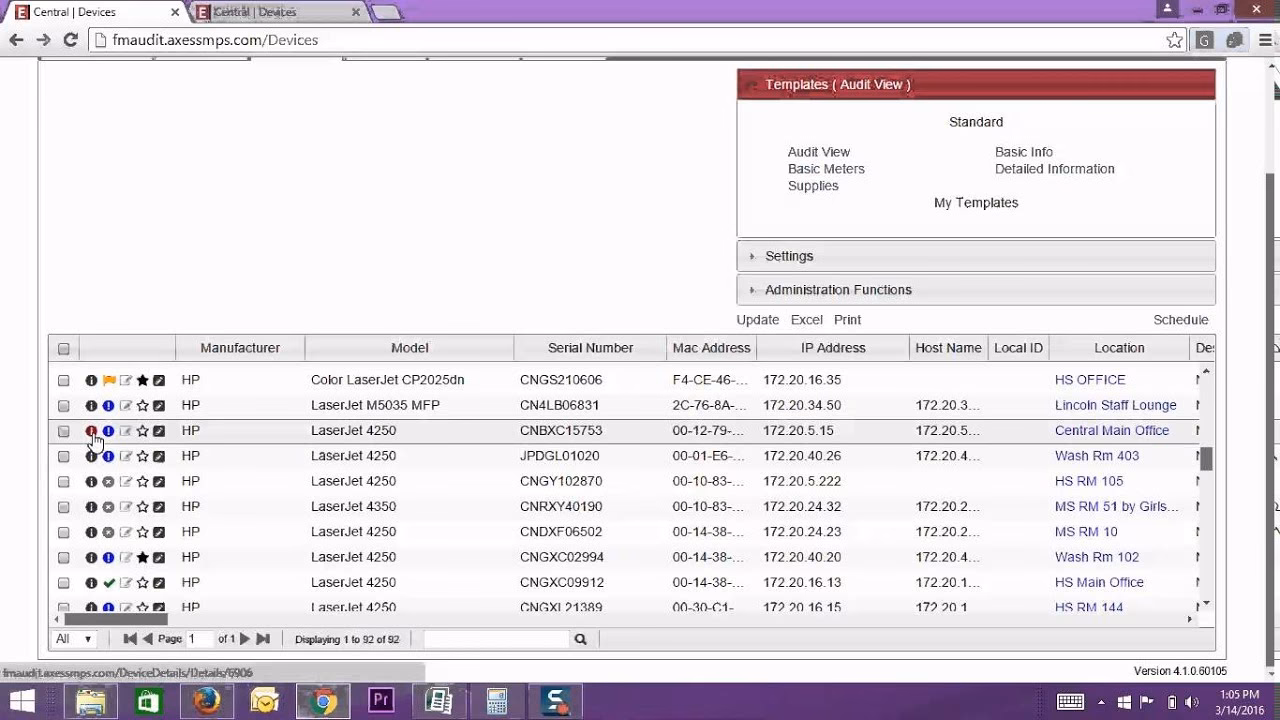
Task: Click the green checkmark status icon for CNGXC09912
Action: pos(109,583)
